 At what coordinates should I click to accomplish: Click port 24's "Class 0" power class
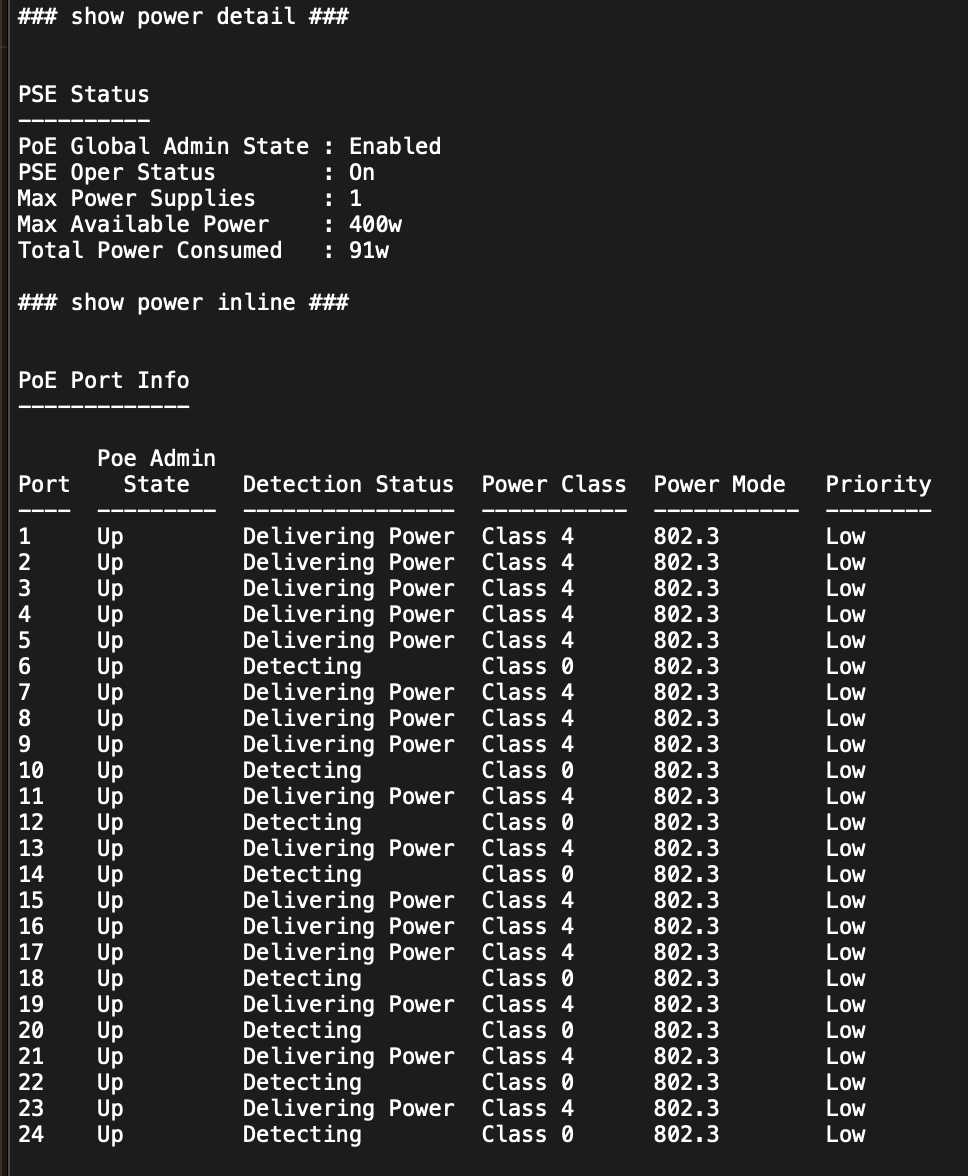click(x=527, y=1134)
